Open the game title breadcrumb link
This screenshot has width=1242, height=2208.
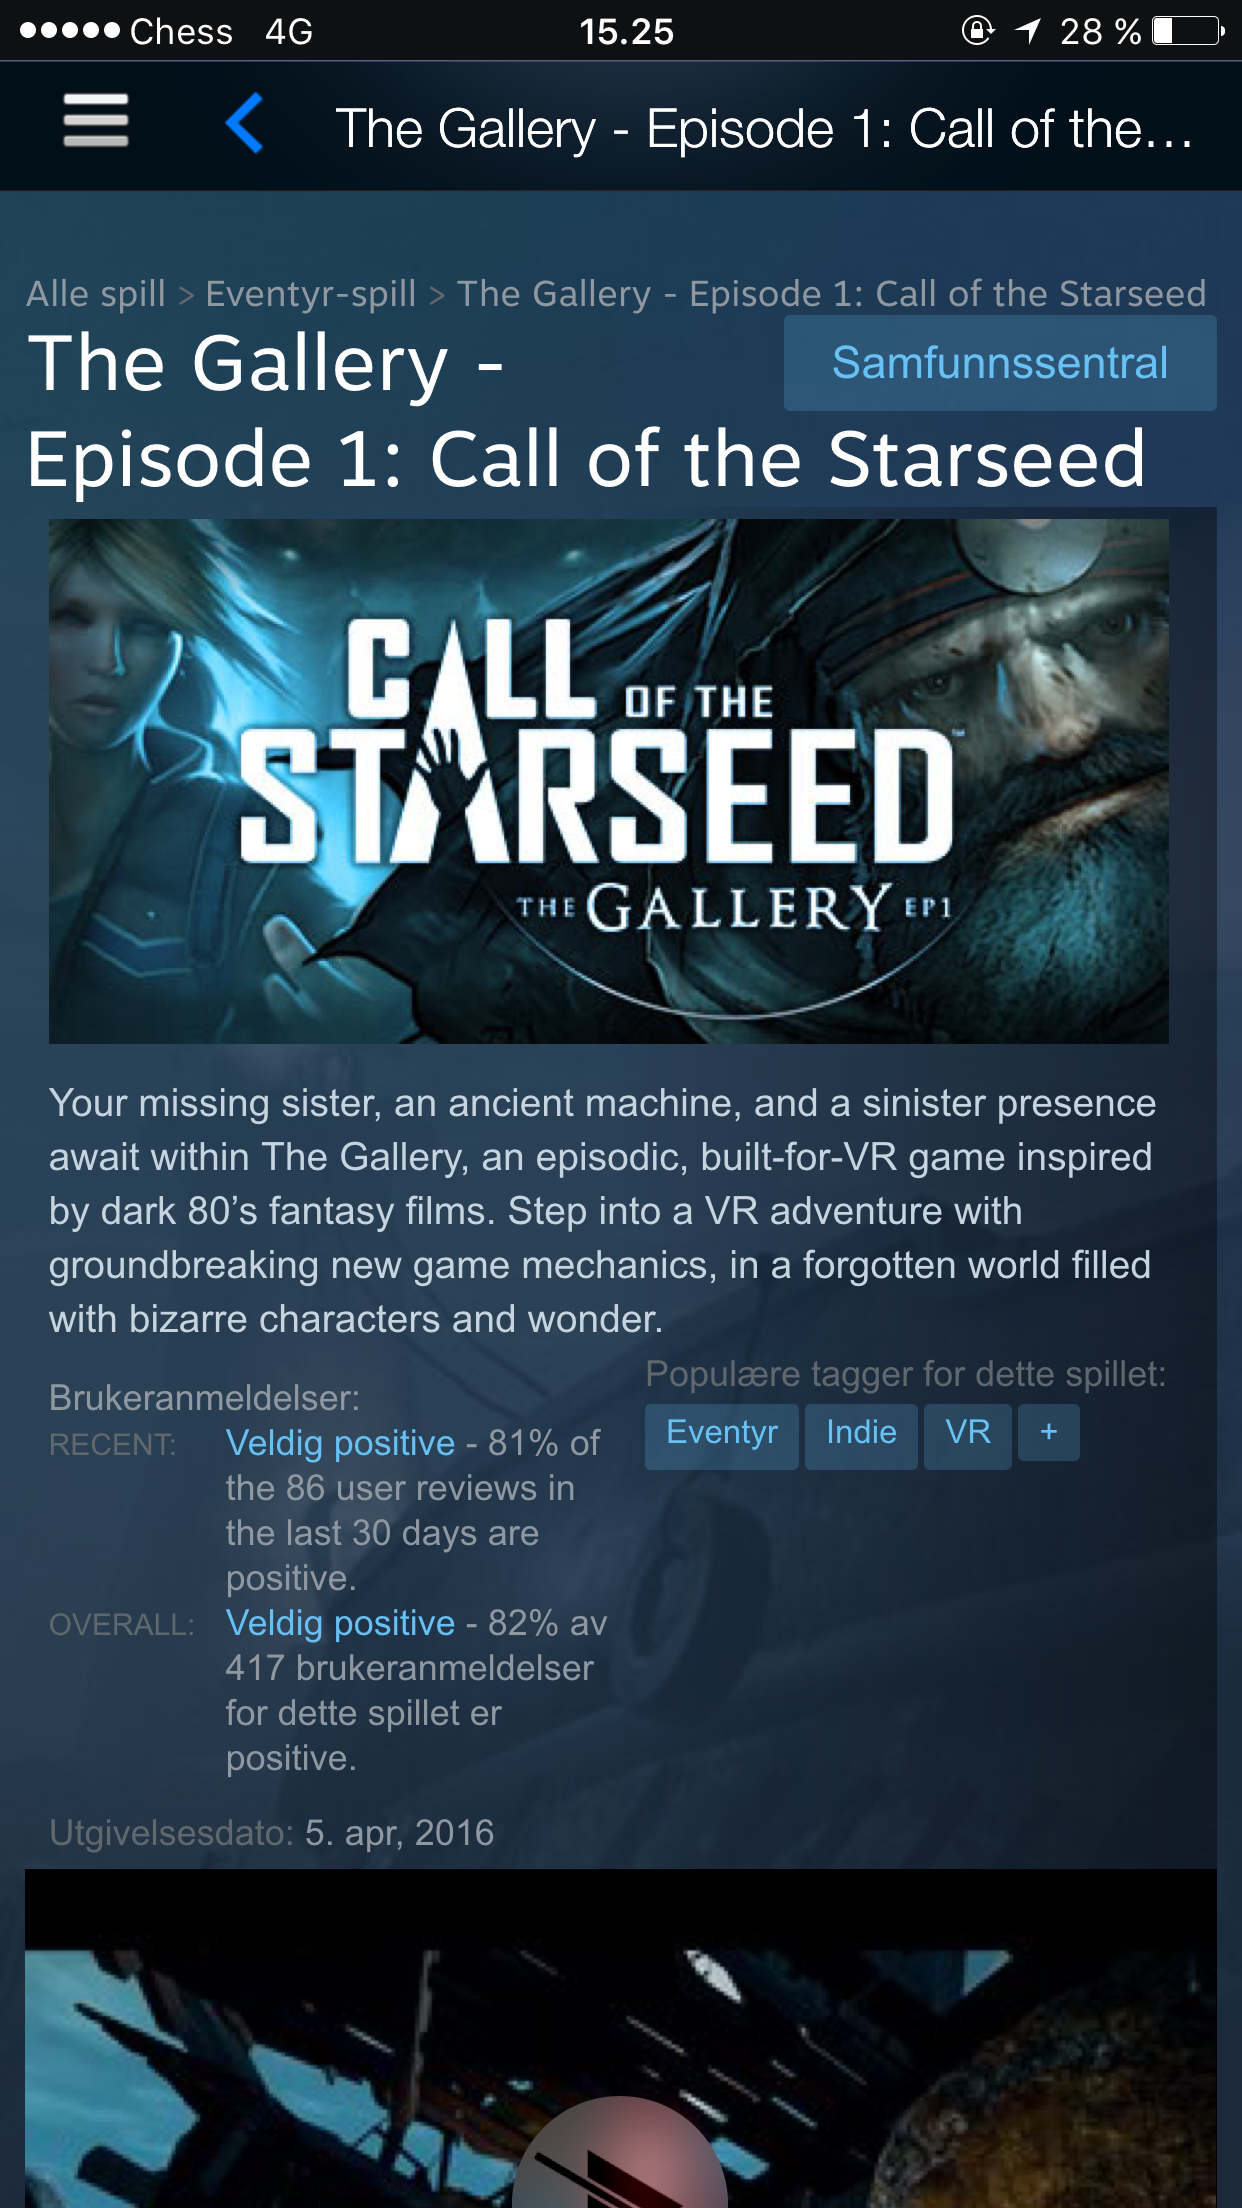[x=831, y=294]
